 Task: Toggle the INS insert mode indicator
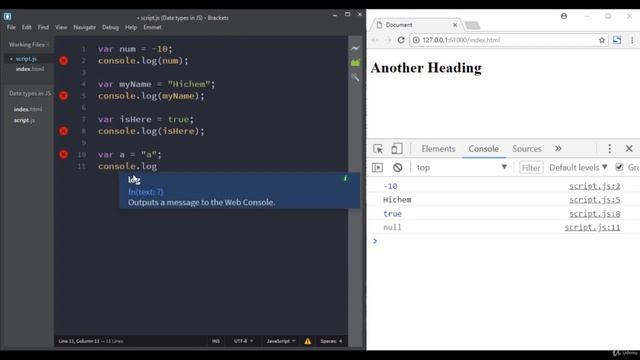tap(216, 341)
